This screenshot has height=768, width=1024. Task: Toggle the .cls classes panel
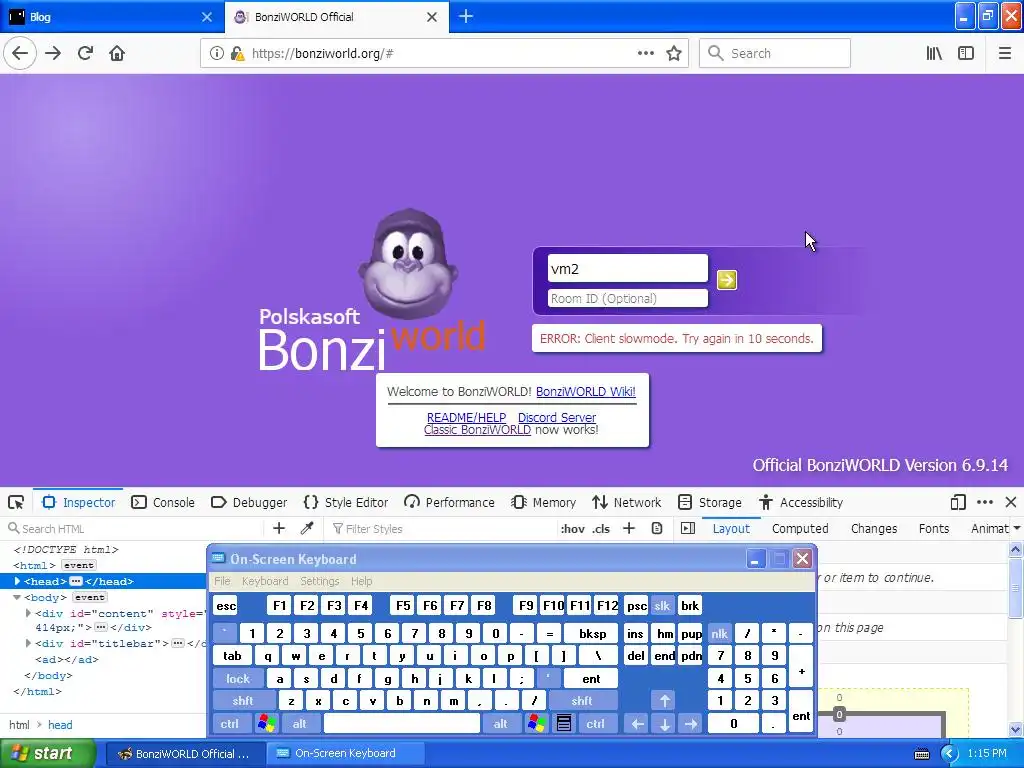tap(601, 528)
